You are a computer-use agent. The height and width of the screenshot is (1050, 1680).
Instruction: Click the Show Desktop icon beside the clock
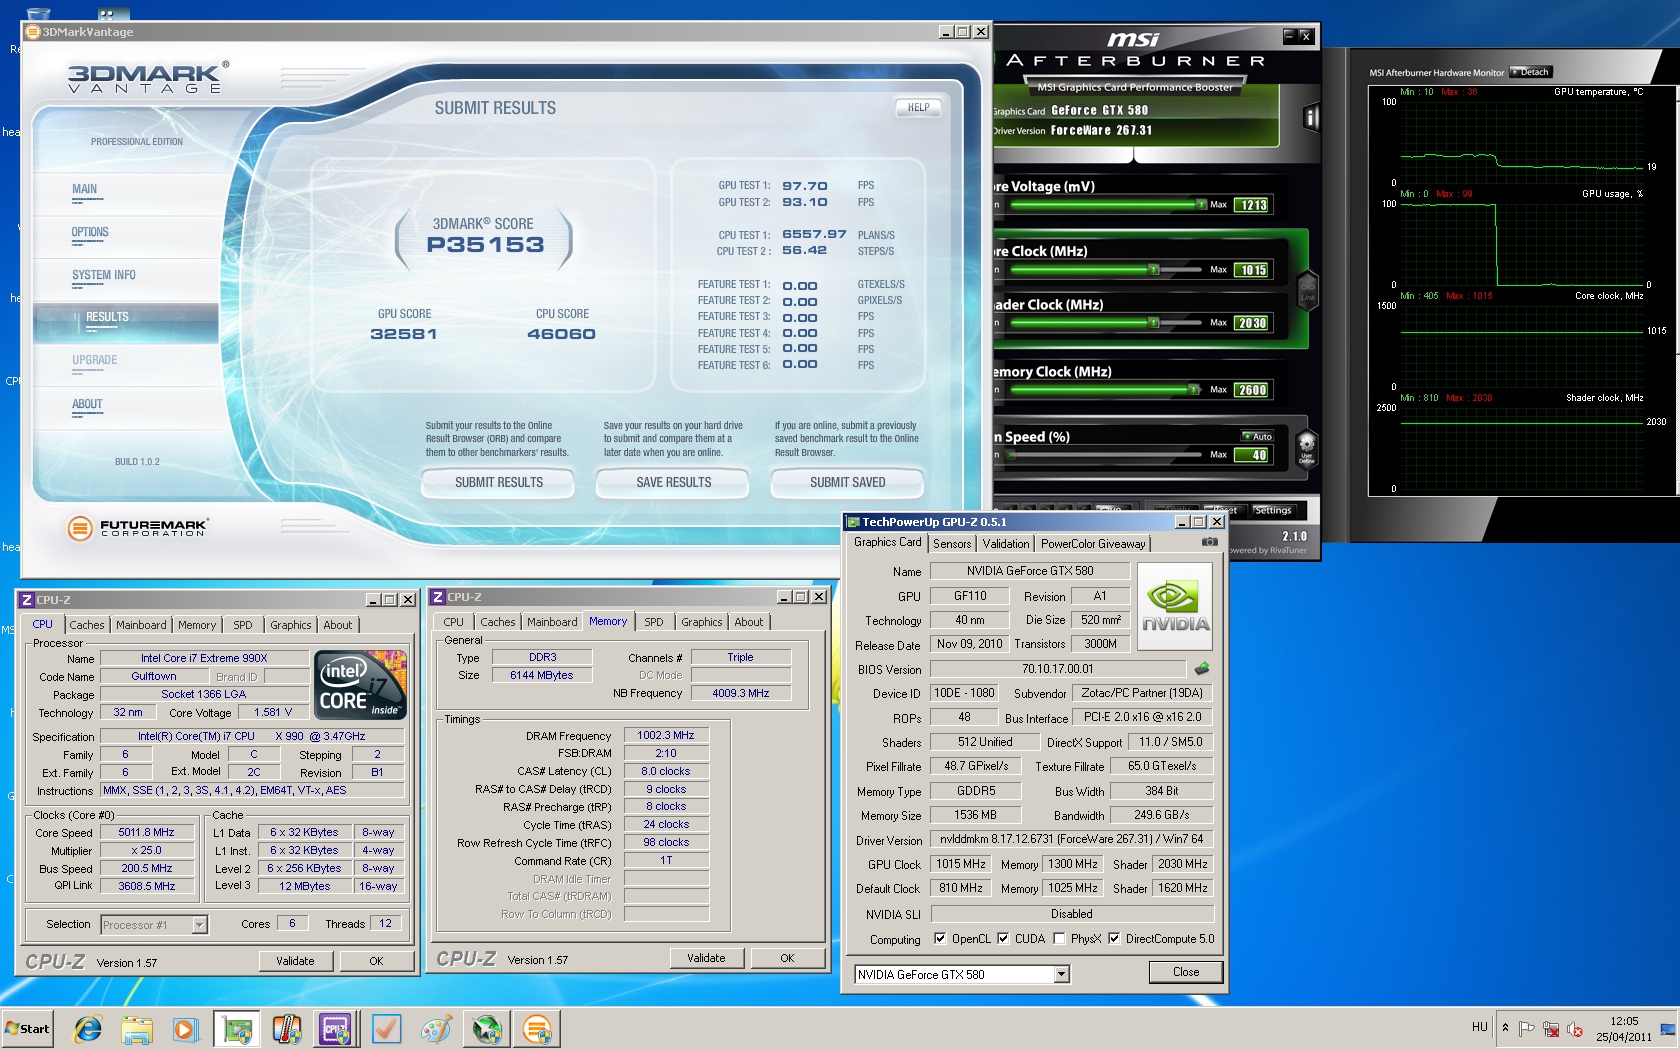(1668, 1028)
